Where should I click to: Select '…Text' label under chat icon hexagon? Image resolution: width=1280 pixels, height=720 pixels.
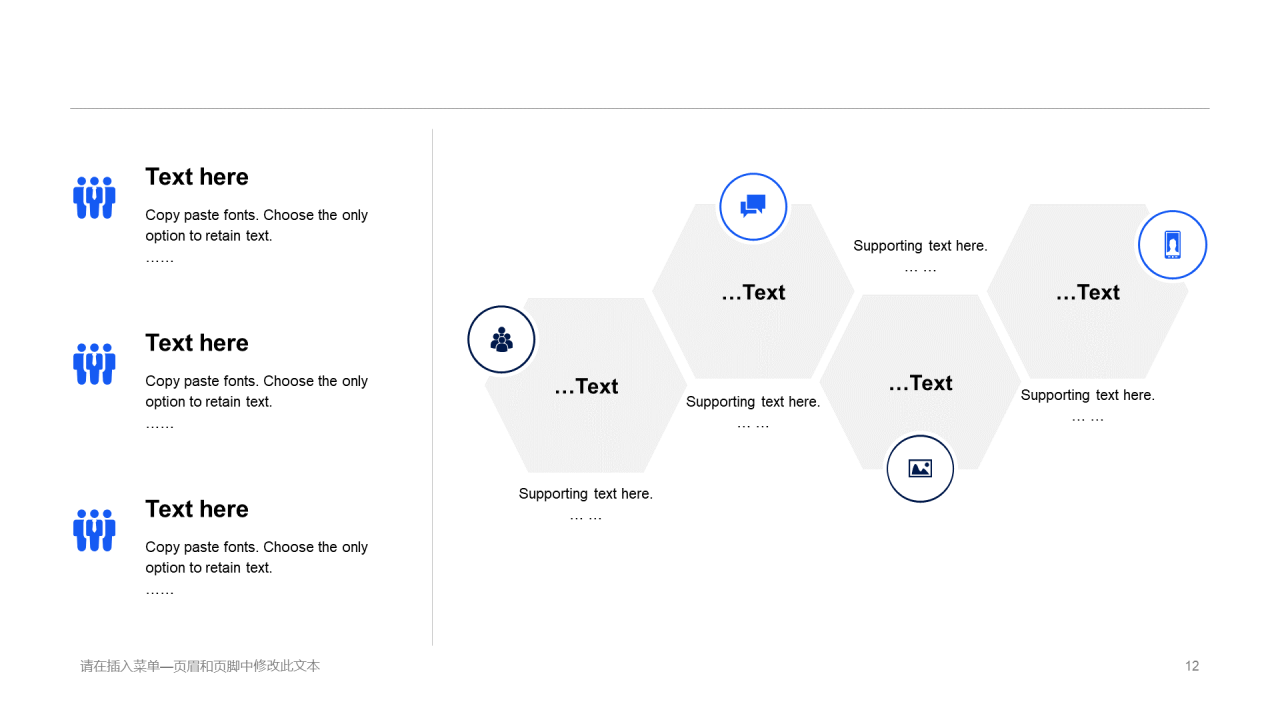[753, 292]
